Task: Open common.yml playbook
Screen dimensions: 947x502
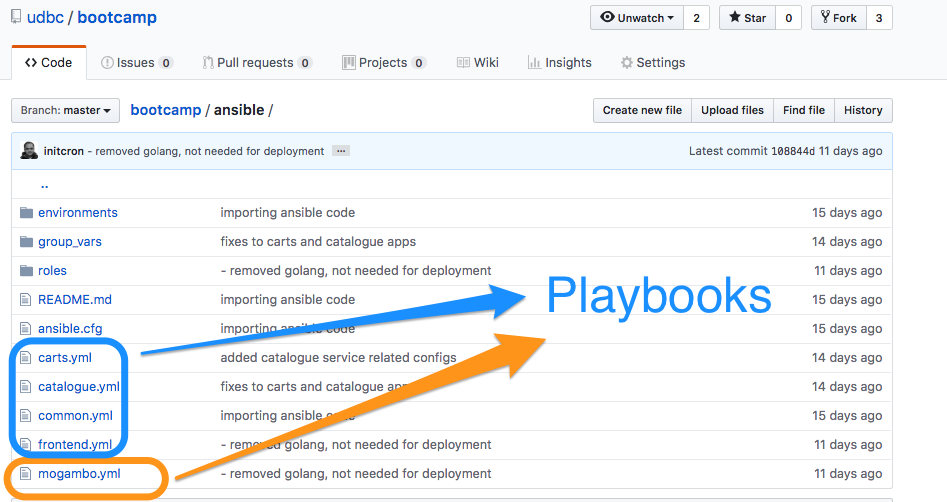Action: [75, 416]
